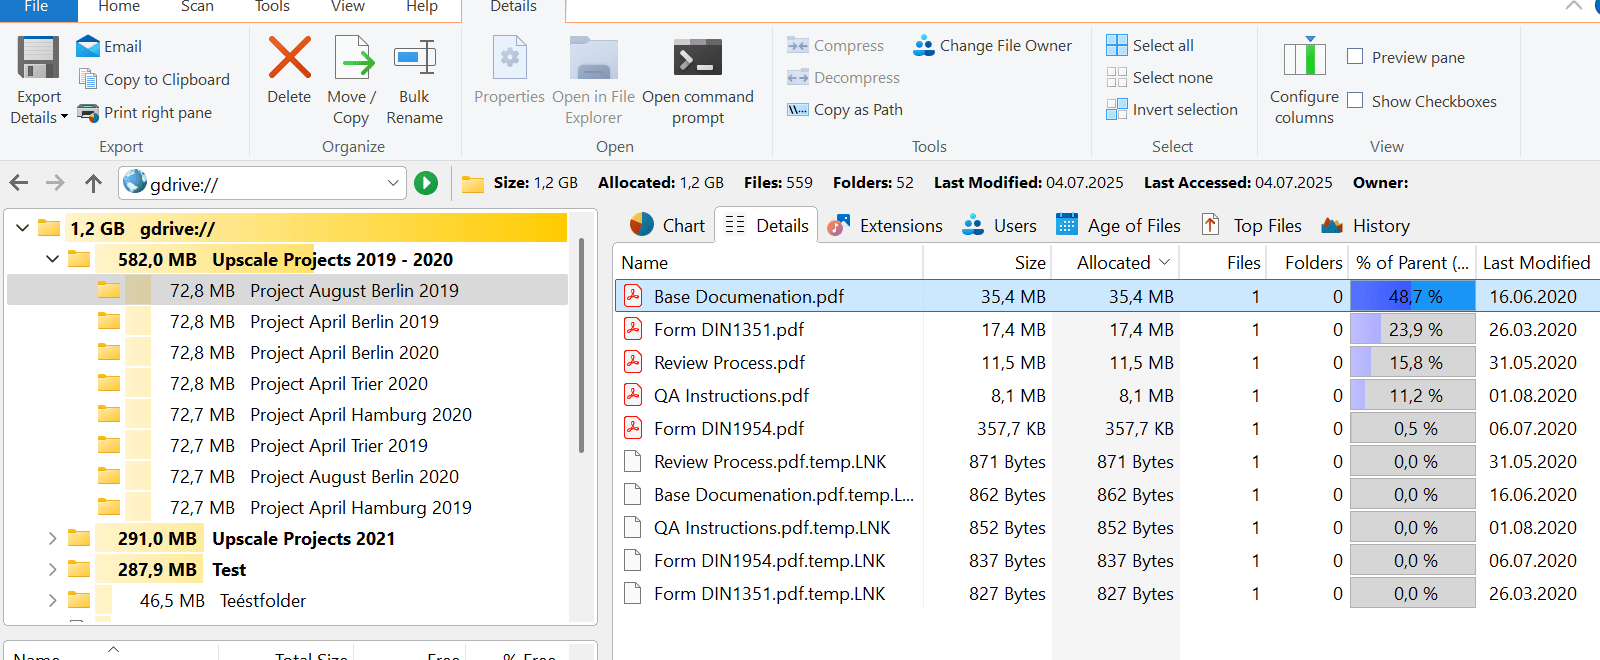The image size is (1600, 660).
Task: Click the Configure columns icon
Action: 1304,59
